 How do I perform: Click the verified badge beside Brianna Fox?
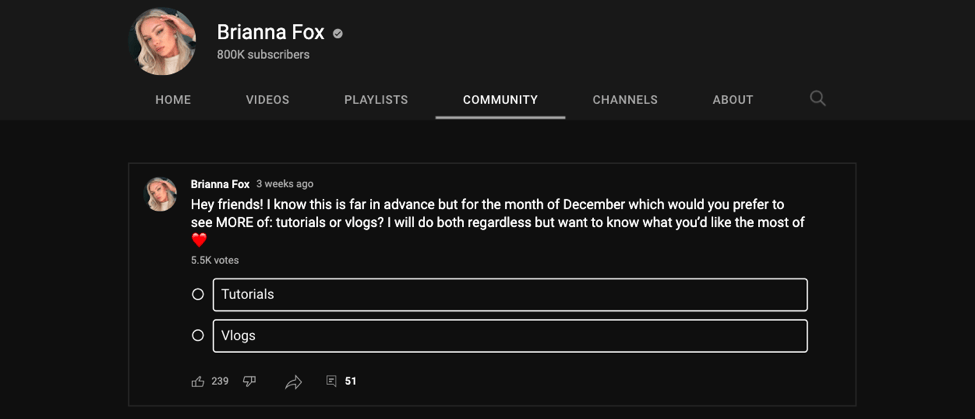point(338,34)
